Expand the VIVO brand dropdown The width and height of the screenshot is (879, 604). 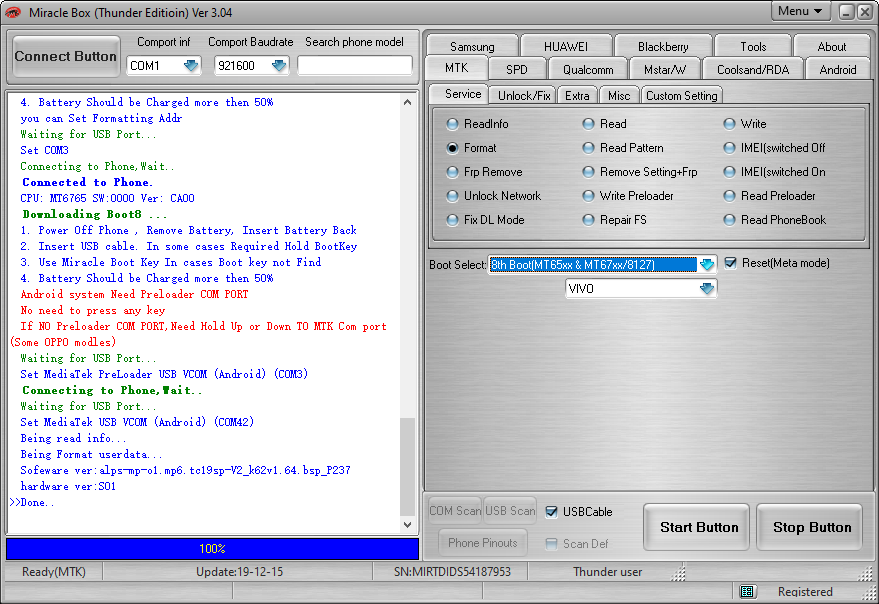(707, 288)
